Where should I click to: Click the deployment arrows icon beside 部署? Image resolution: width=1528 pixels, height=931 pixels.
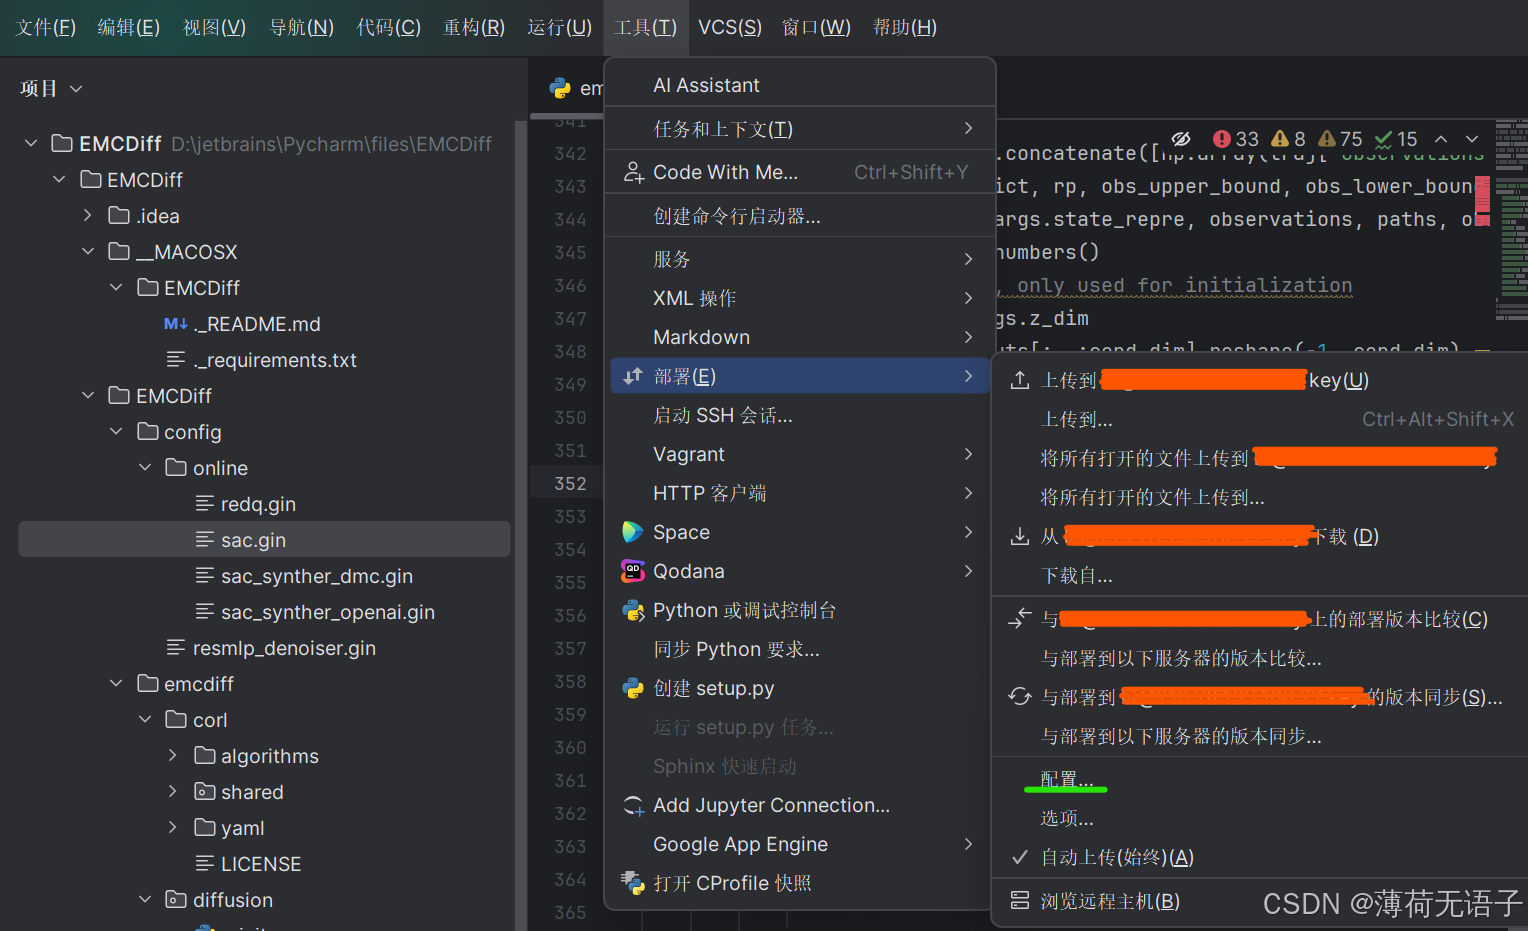click(633, 376)
